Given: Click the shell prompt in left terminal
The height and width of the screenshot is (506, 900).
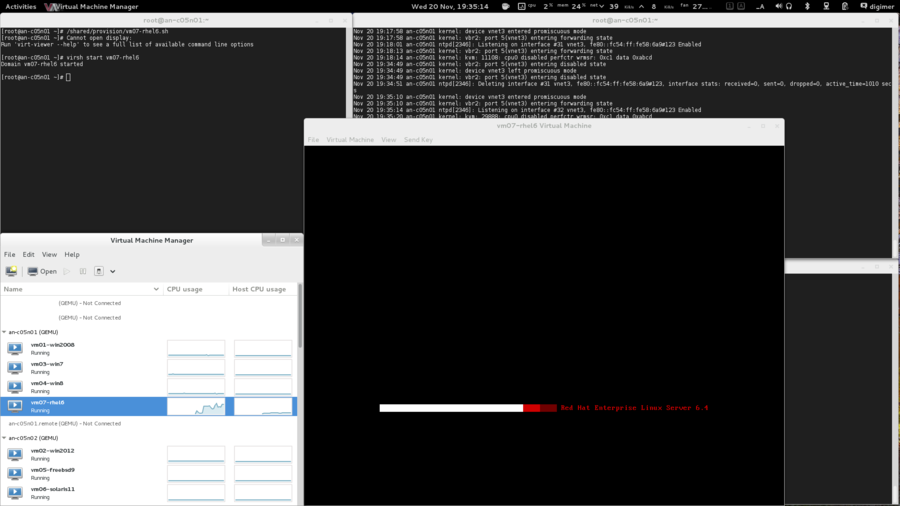Looking at the screenshot, I should [35, 77].
